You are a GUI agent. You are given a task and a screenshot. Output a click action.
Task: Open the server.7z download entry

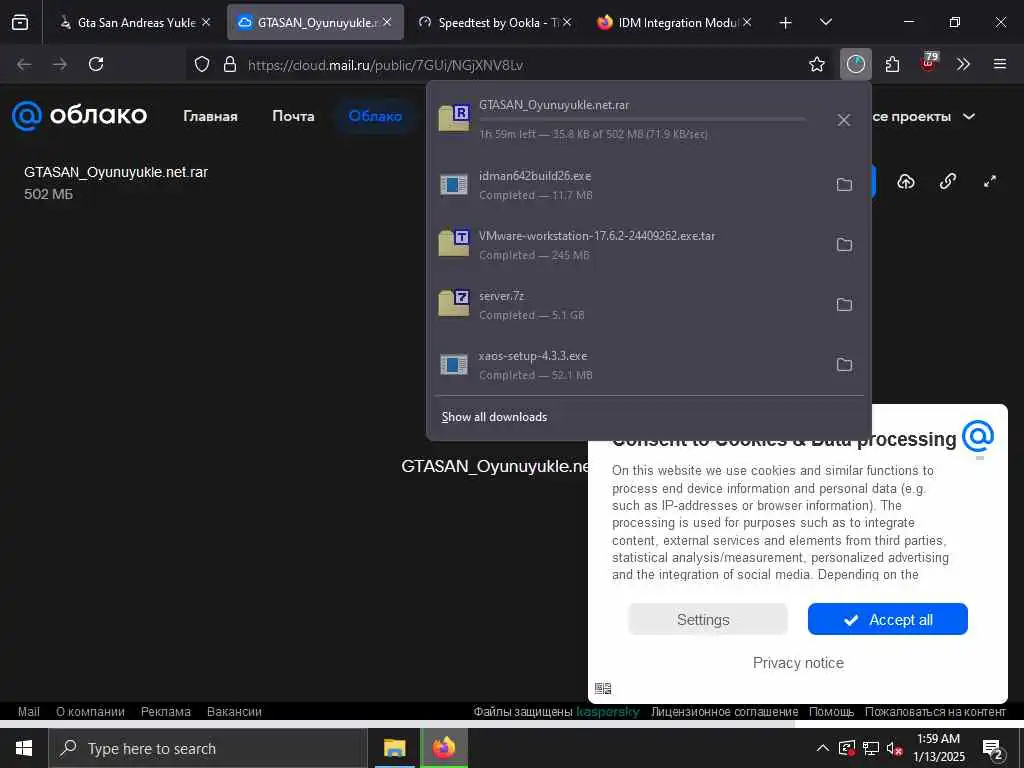(x=627, y=305)
